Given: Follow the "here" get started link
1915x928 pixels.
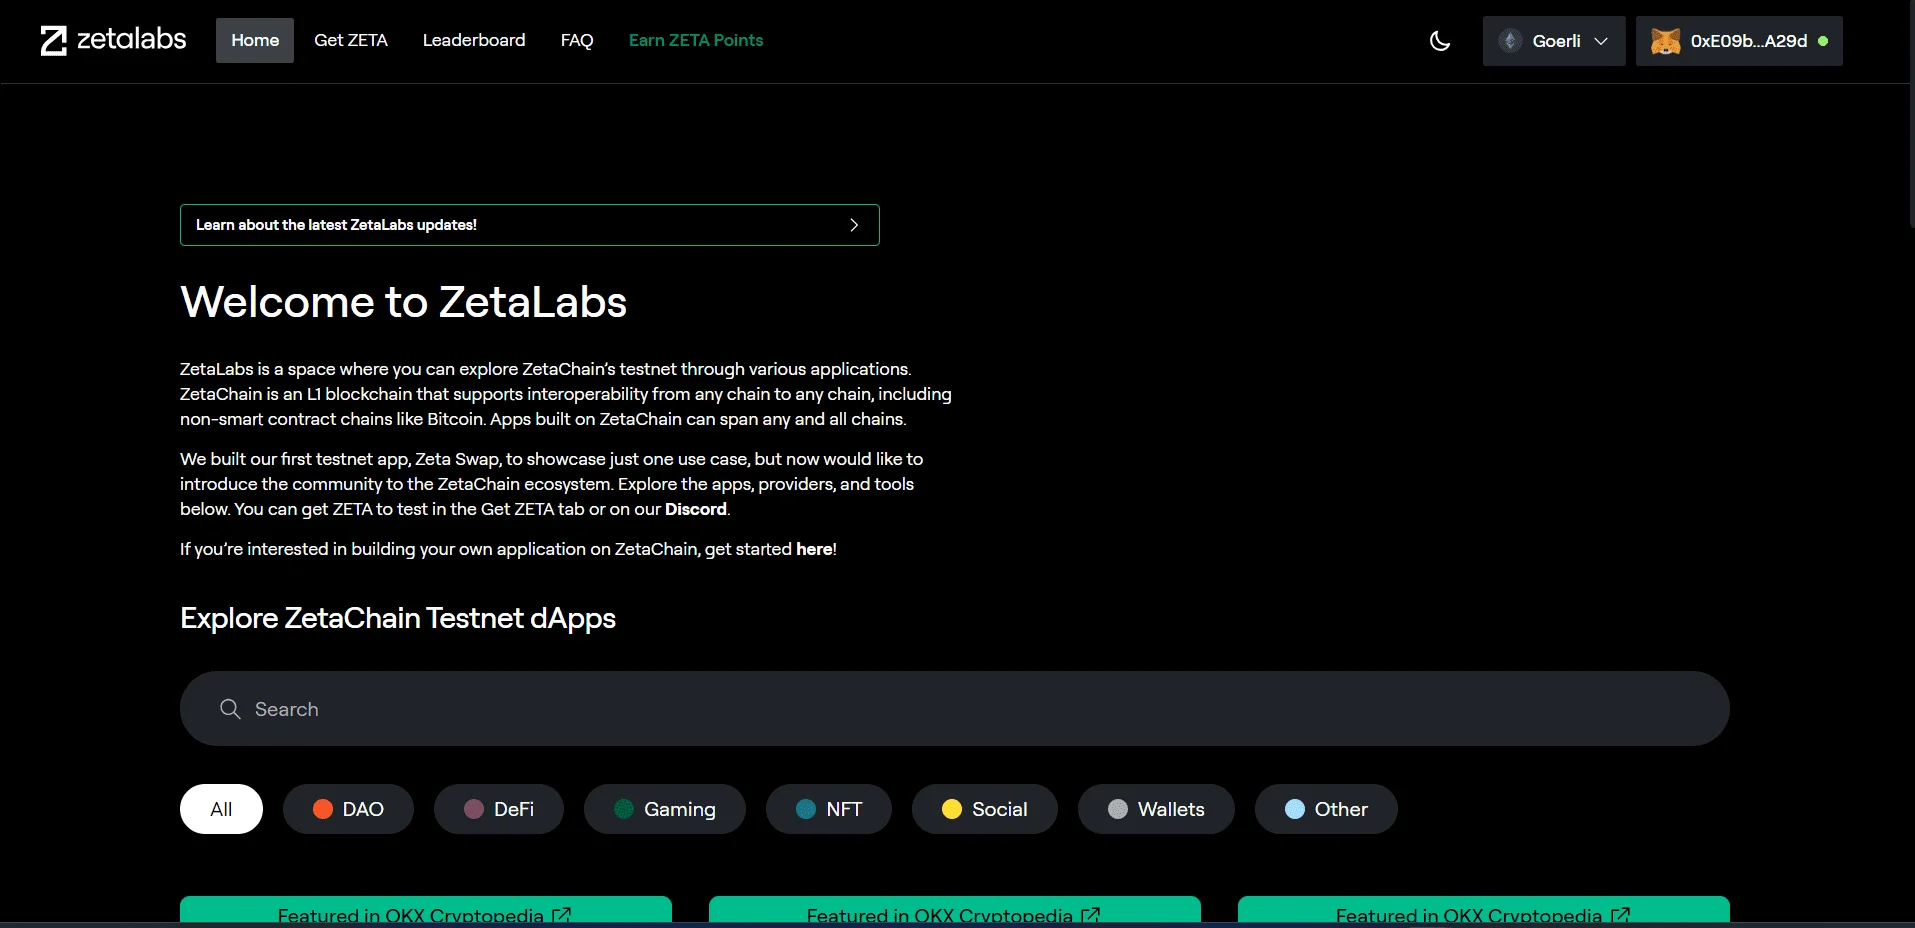Looking at the screenshot, I should pos(814,549).
